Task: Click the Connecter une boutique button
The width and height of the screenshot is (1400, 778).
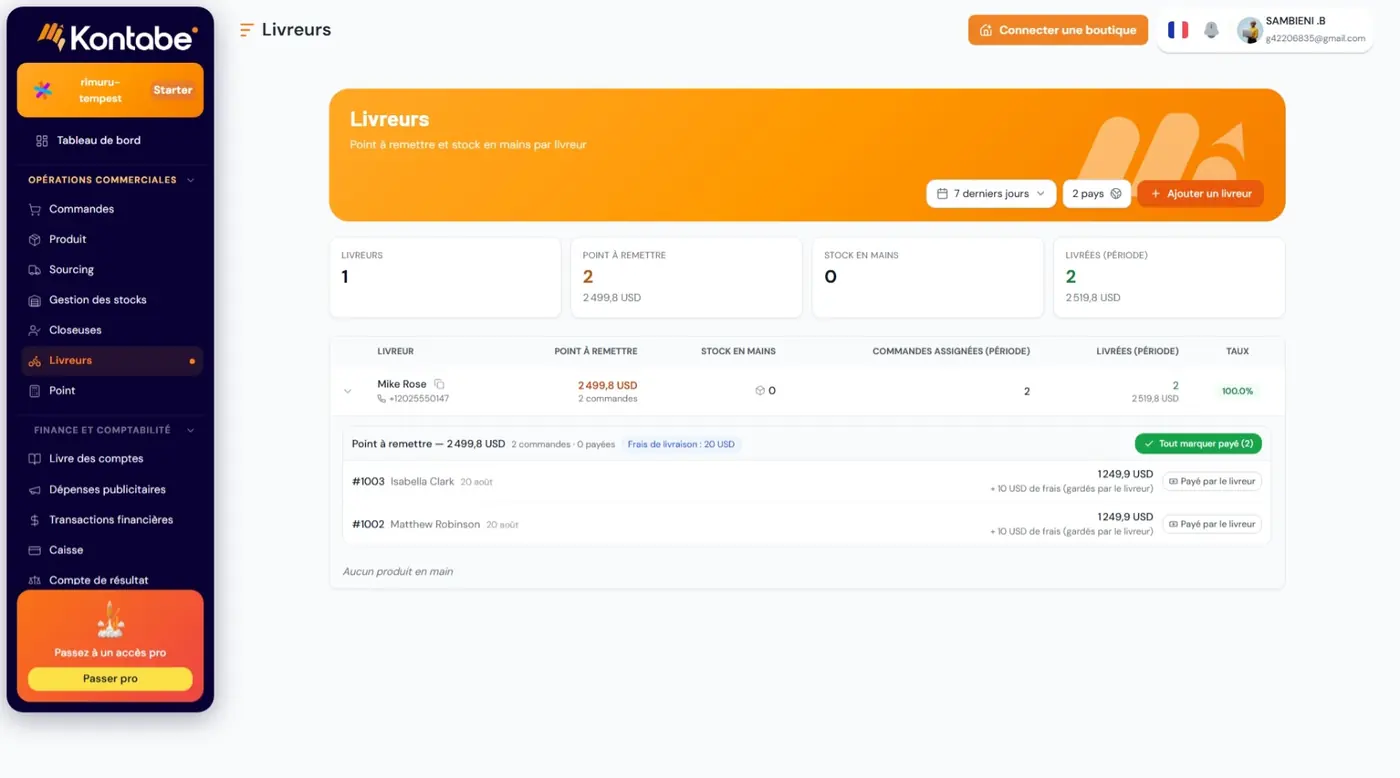Action: click(x=1058, y=30)
